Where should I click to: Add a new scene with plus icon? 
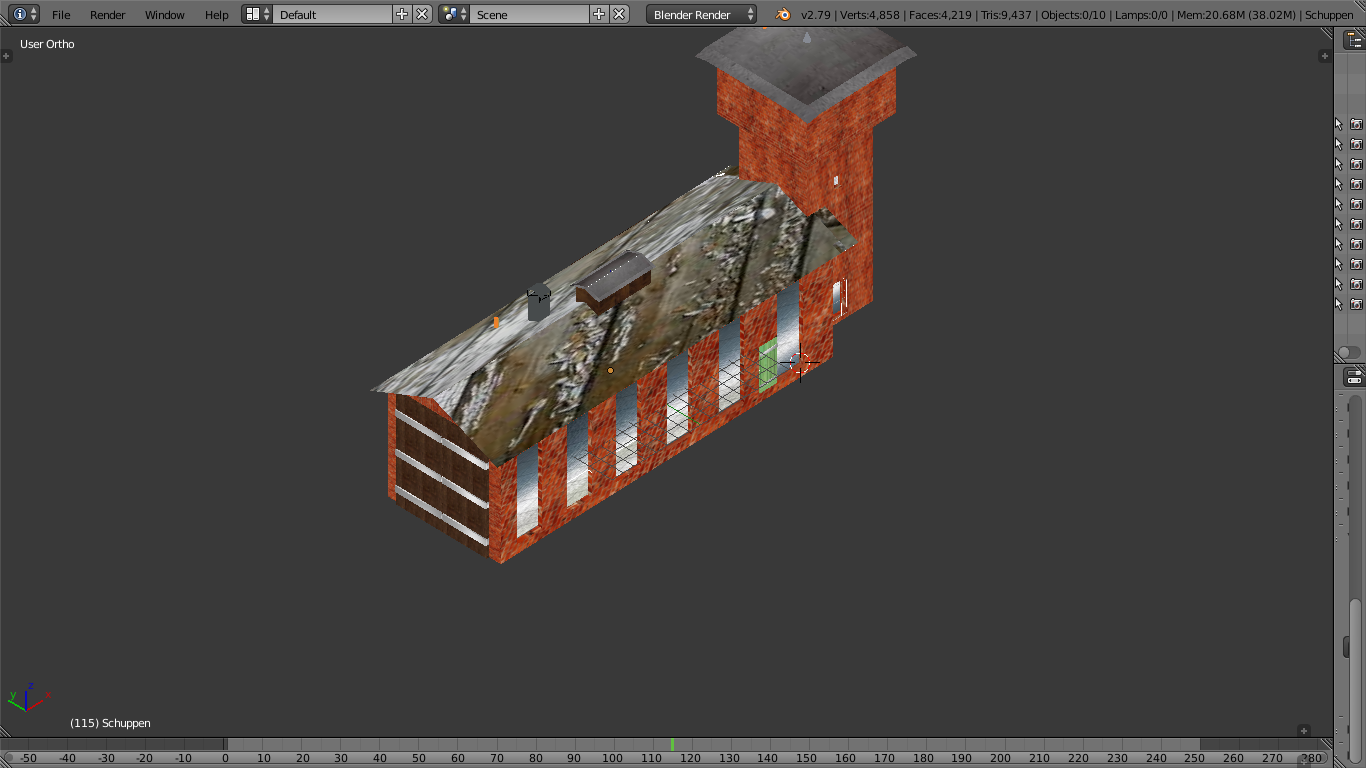point(599,14)
